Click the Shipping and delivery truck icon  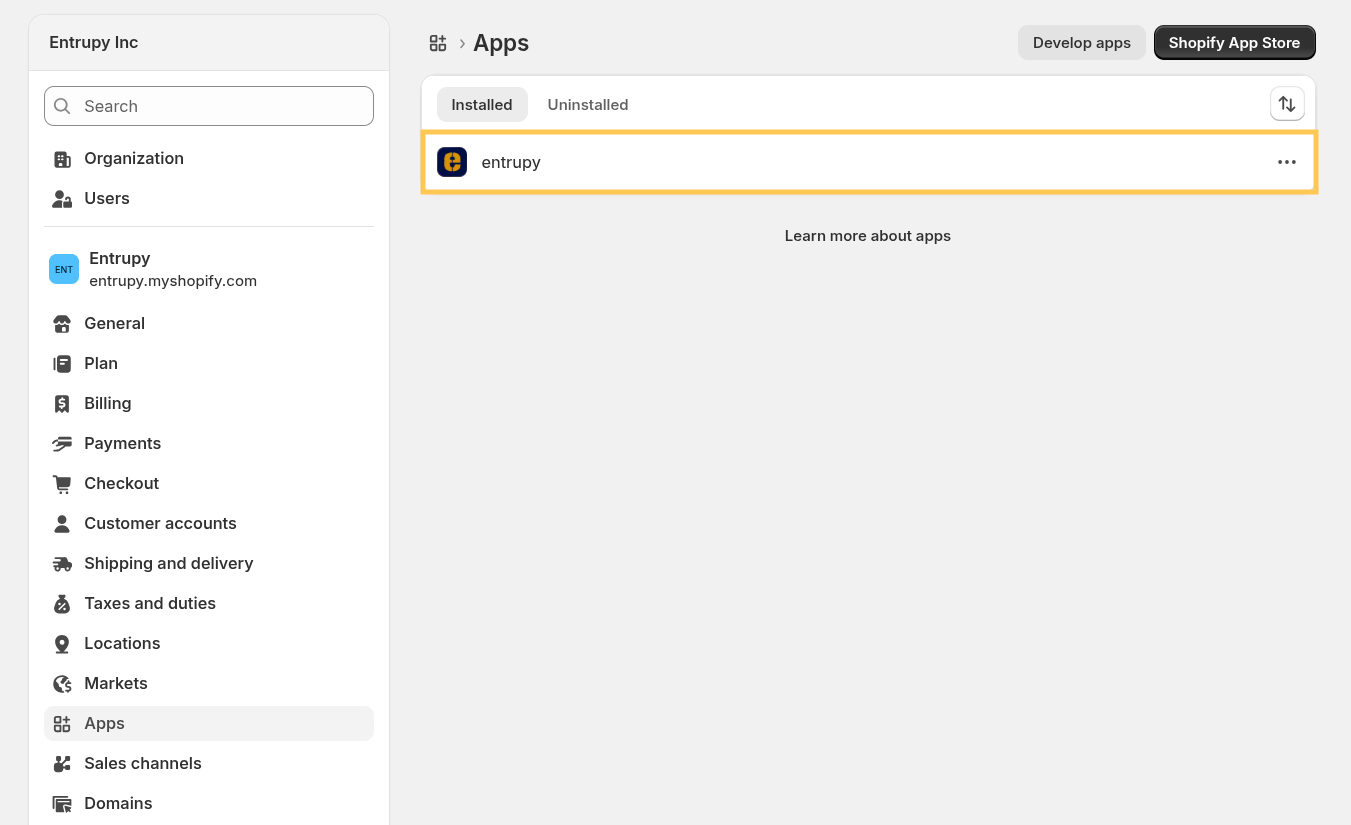click(62, 564)
